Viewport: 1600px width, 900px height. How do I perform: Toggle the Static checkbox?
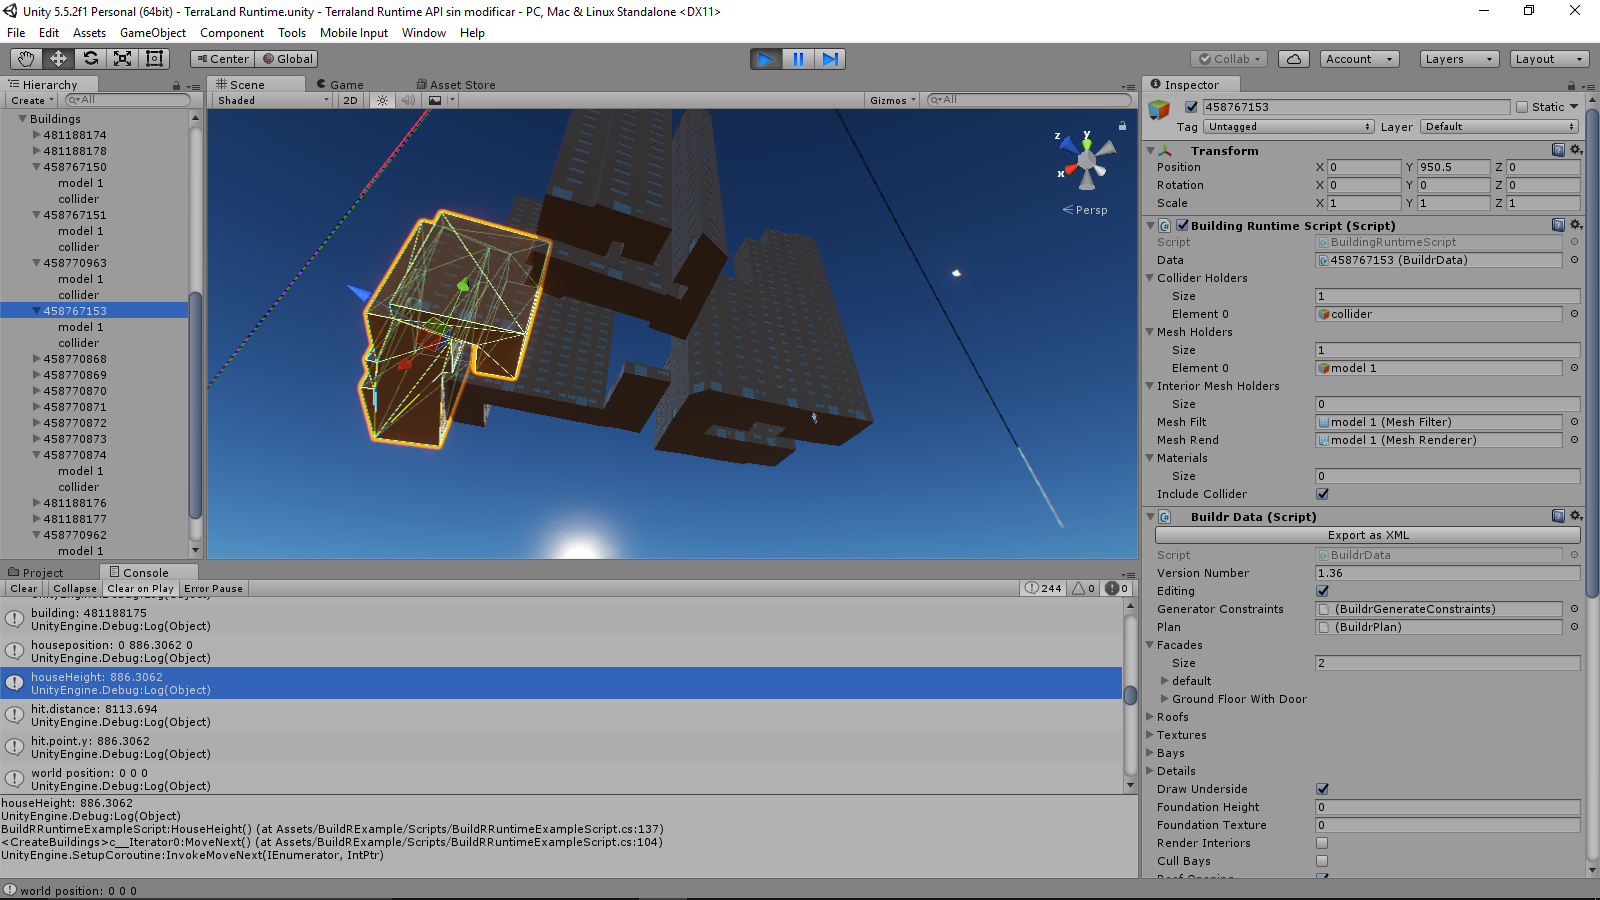coord(1522,107)
